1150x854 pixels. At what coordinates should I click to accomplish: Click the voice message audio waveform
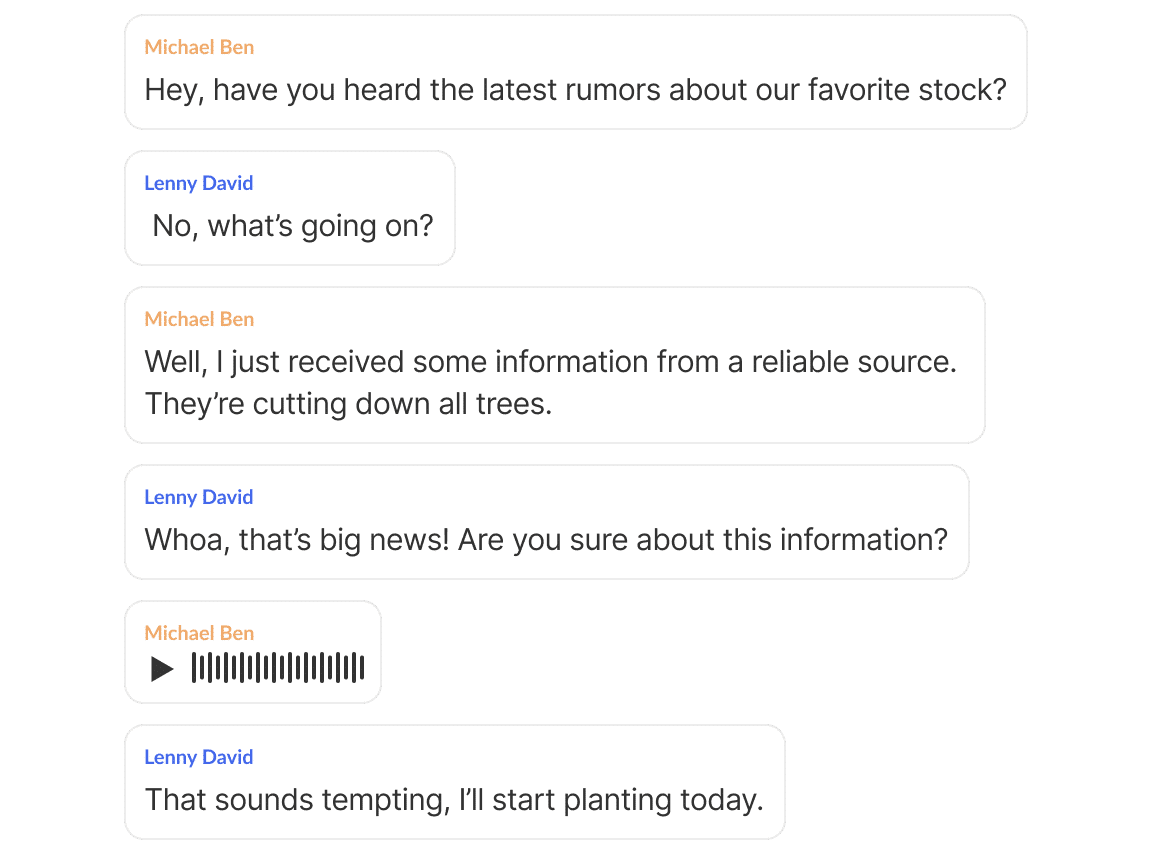pos(278,668)
